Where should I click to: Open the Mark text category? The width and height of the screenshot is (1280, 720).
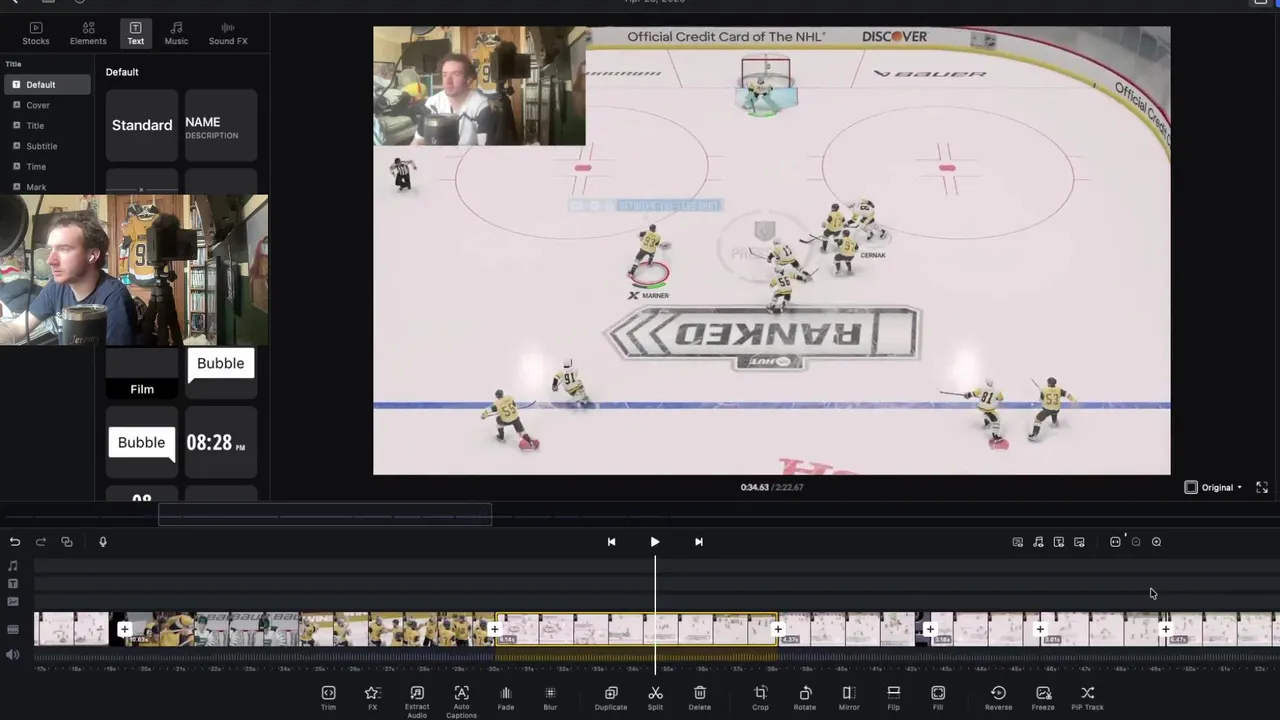click(x=36, y=187)
